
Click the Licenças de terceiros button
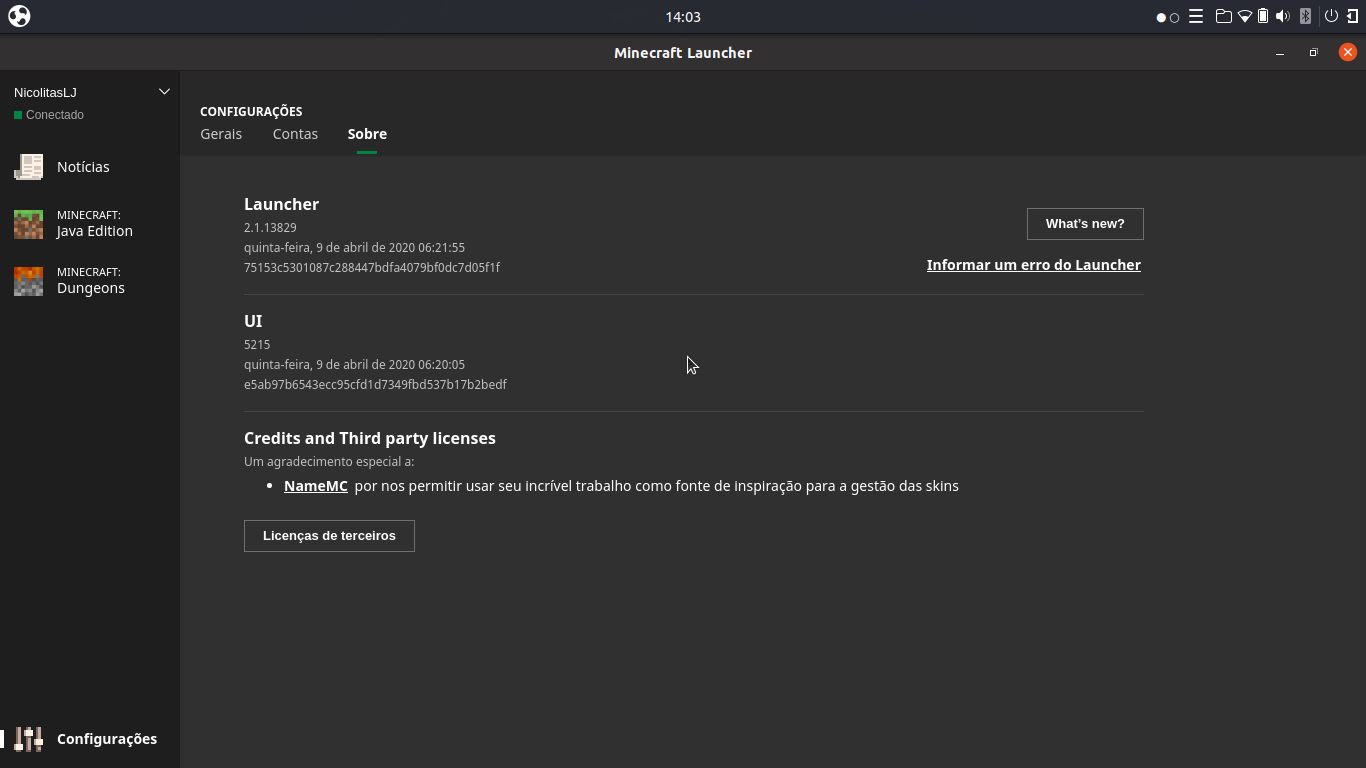click(x=329, y=536)
